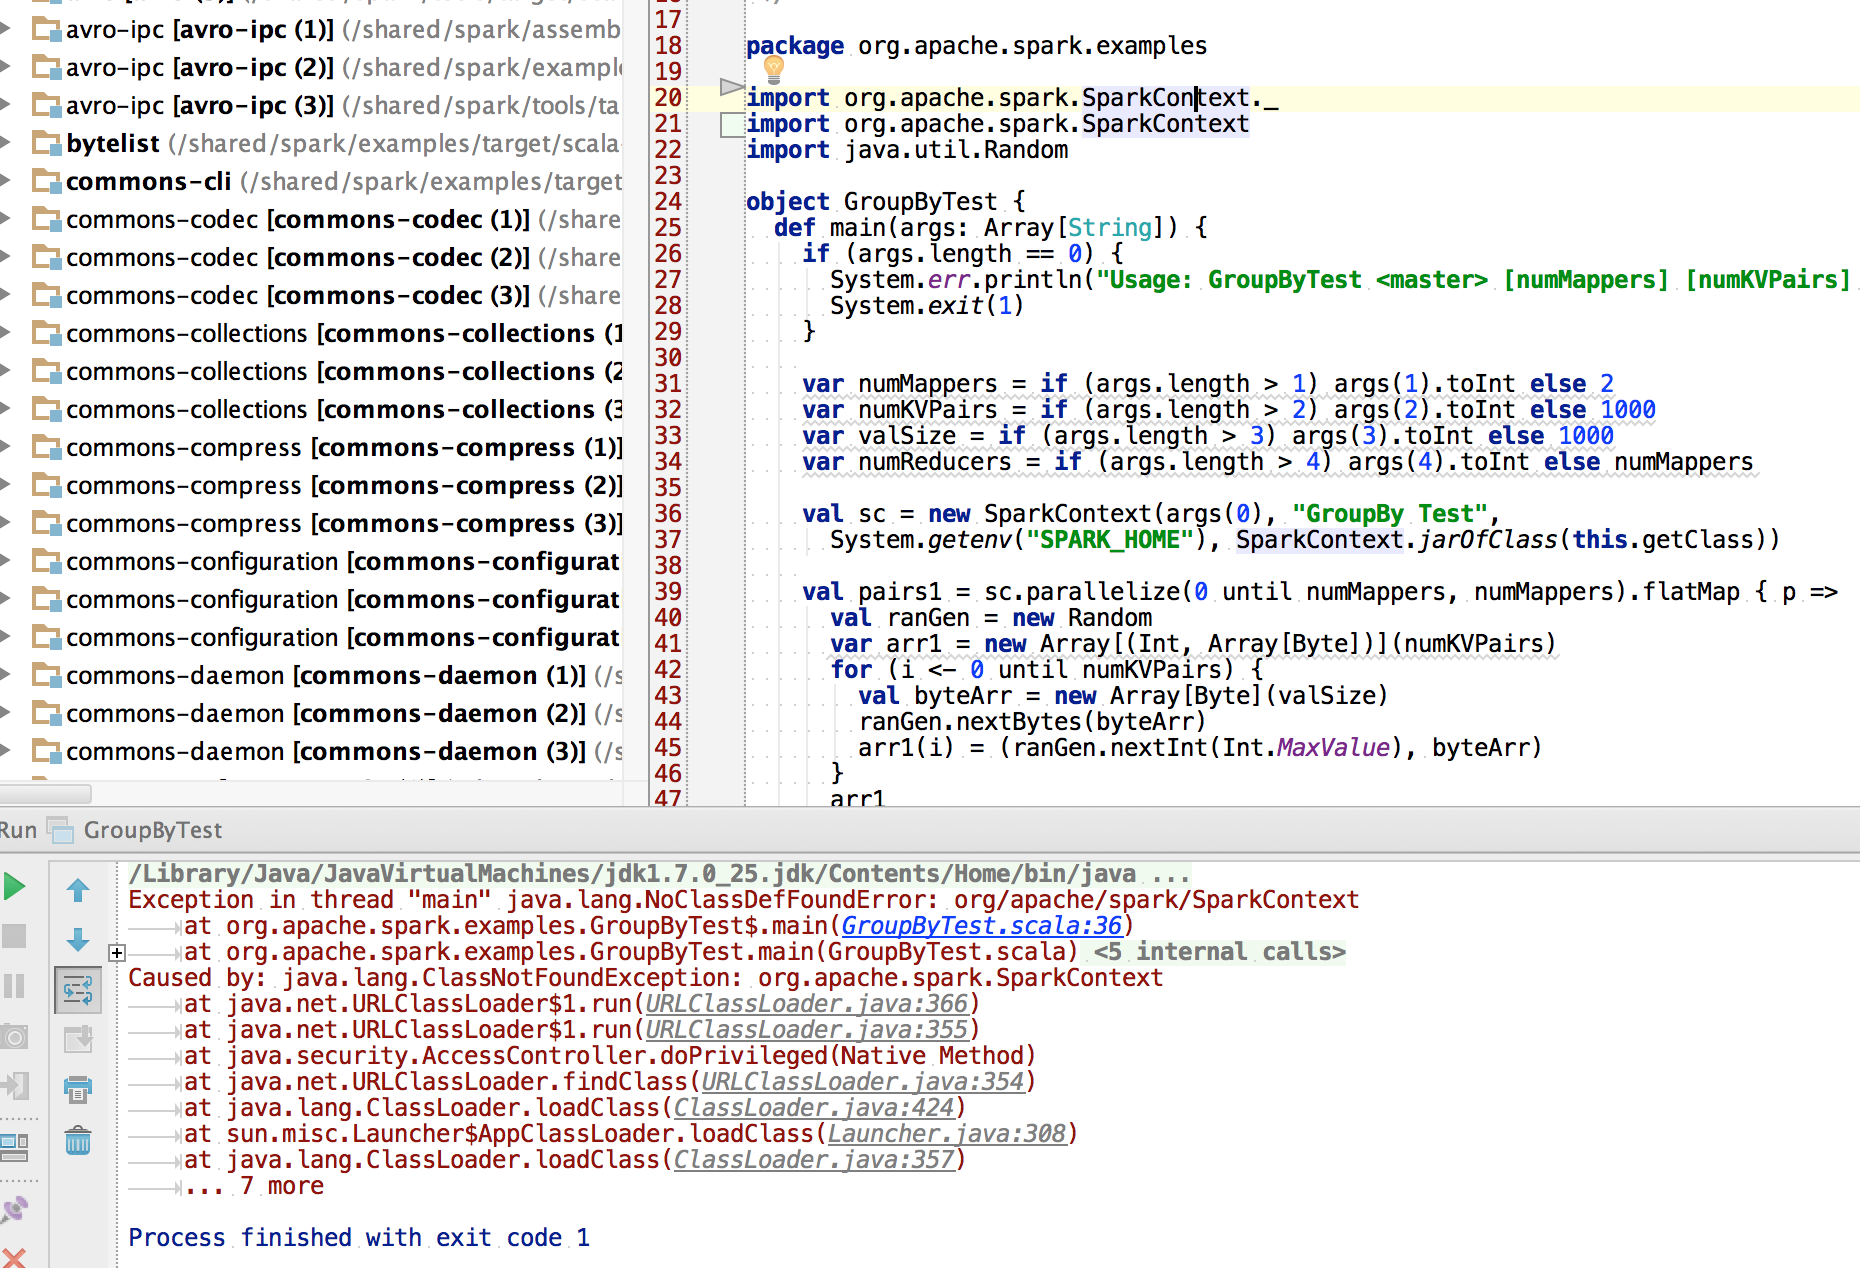
Task: Open GroupByTest.scala:36 link in stack trace
Action: coord(981,926)
